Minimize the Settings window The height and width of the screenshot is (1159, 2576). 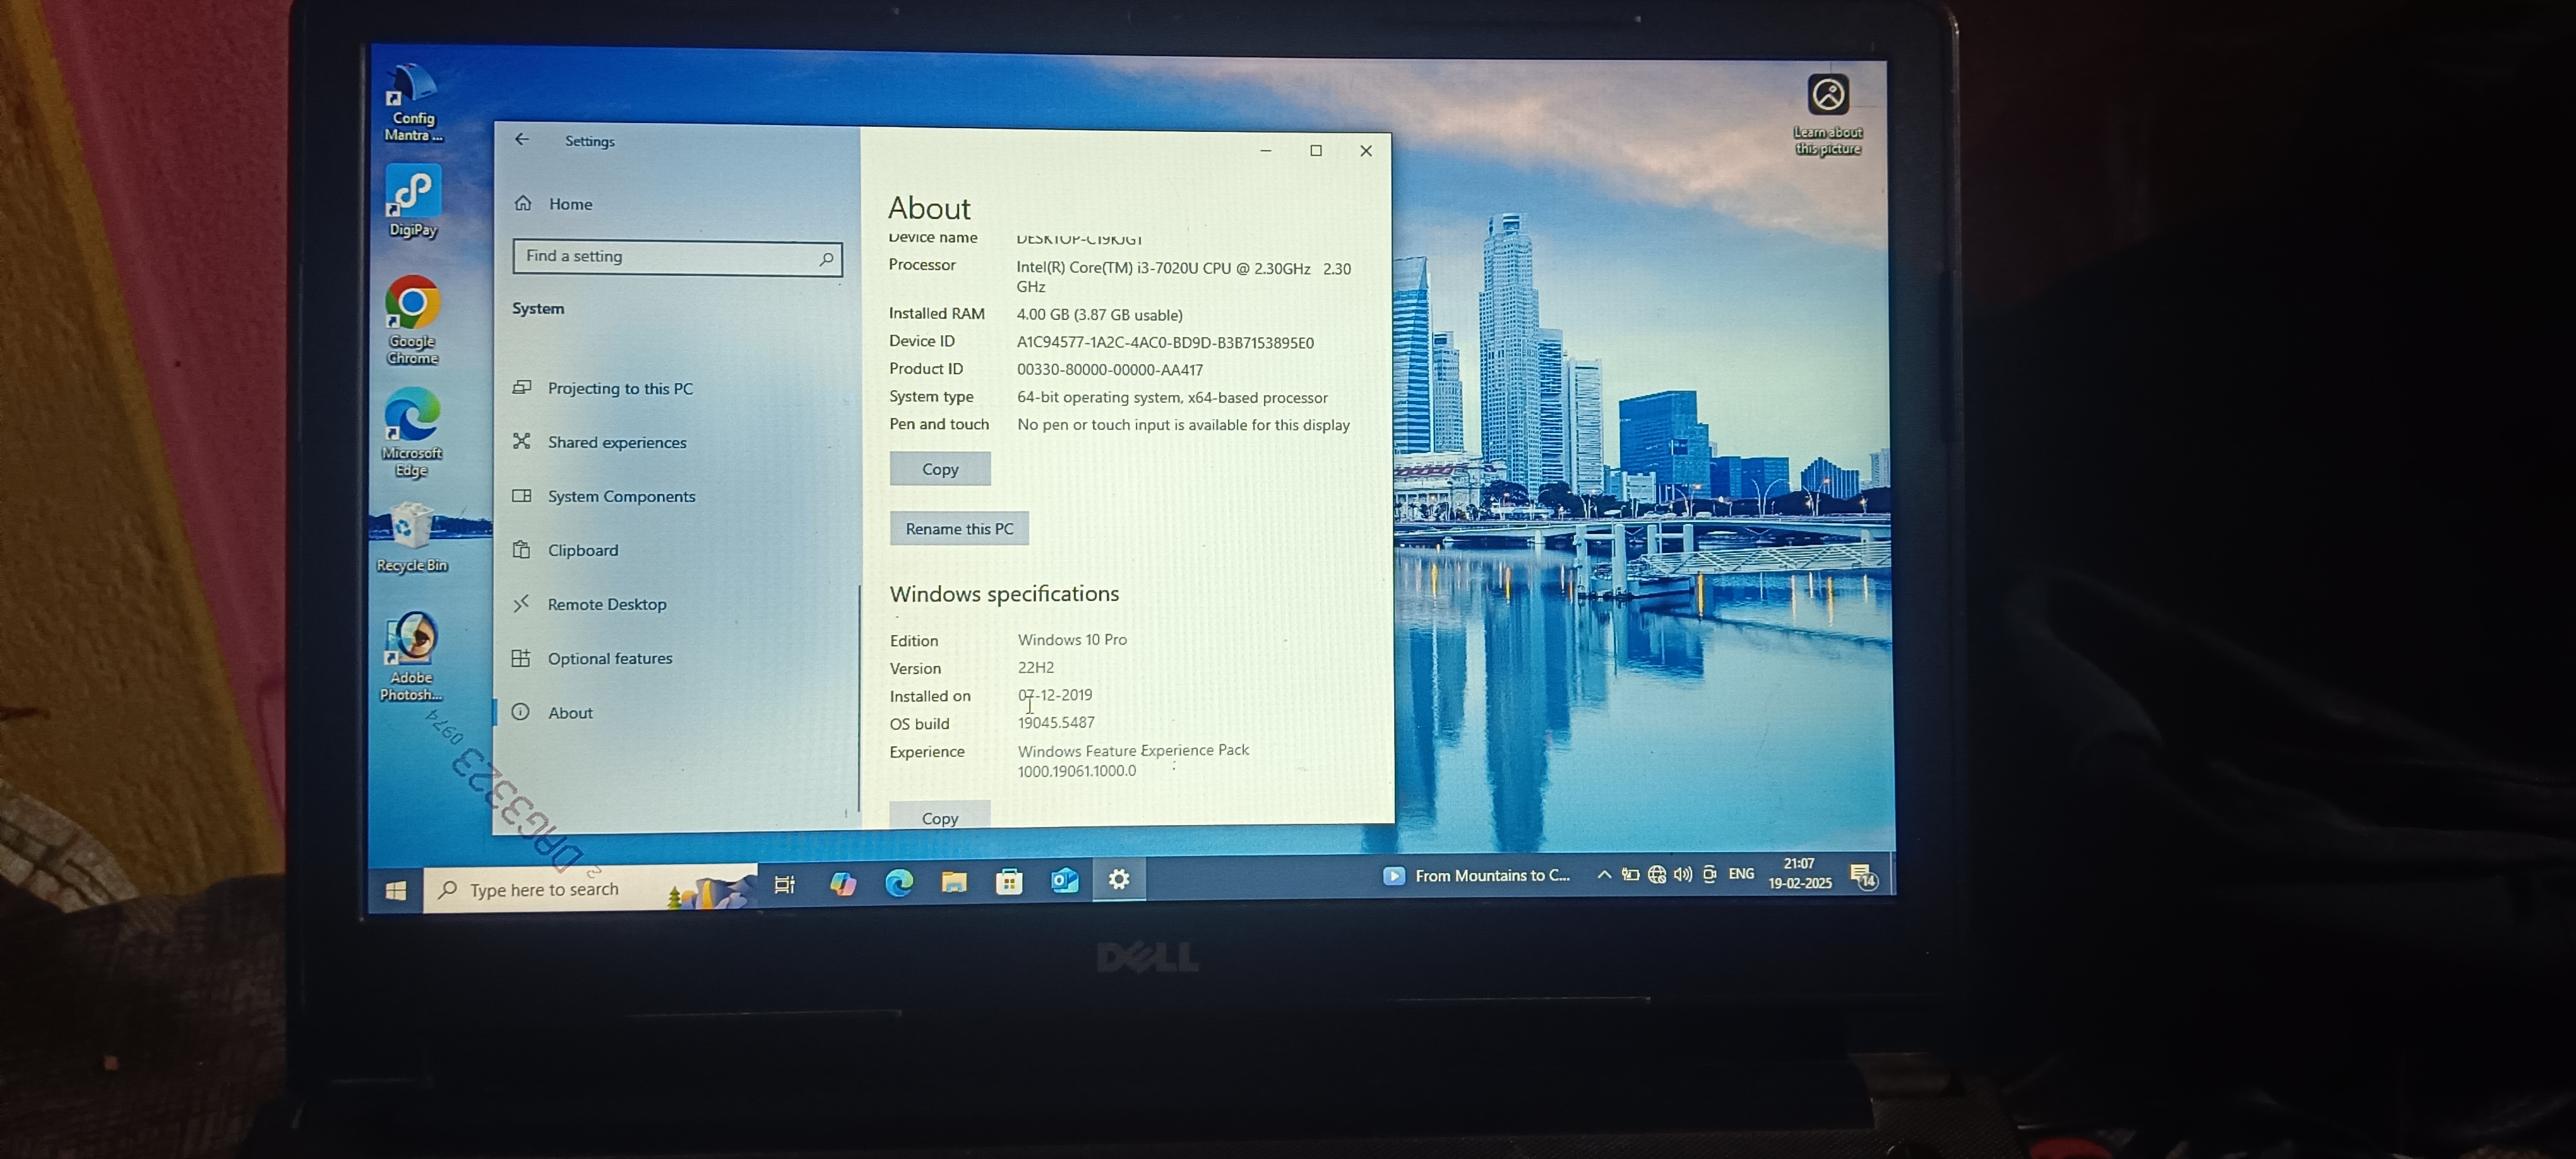[1265, 150]
